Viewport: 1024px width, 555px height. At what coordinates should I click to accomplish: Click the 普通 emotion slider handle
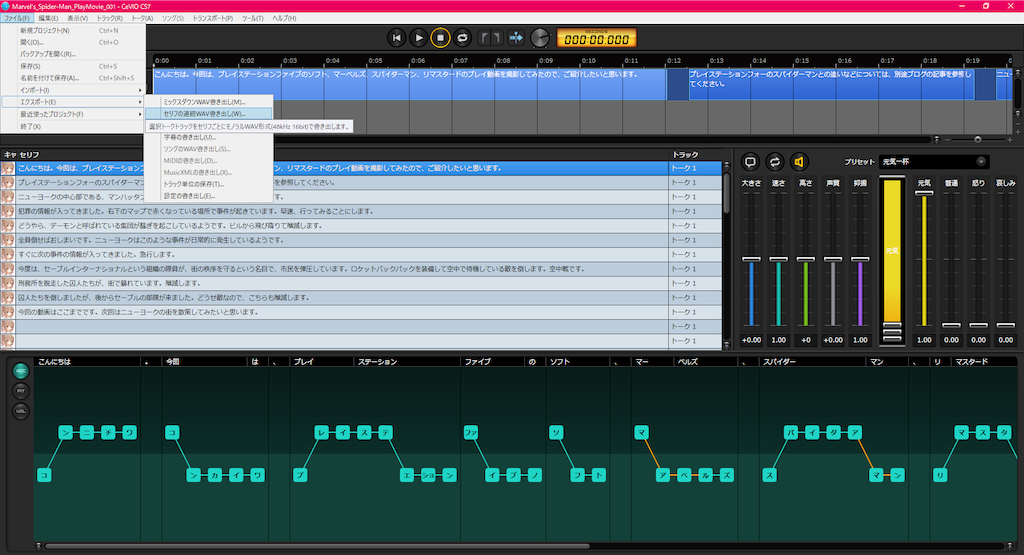[x=952, y=325]
